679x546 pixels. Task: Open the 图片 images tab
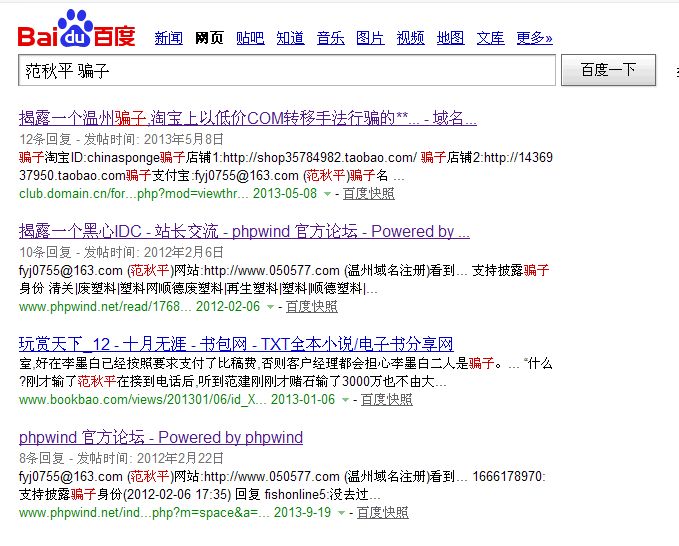pyautogui.click(x=370, y=38)
